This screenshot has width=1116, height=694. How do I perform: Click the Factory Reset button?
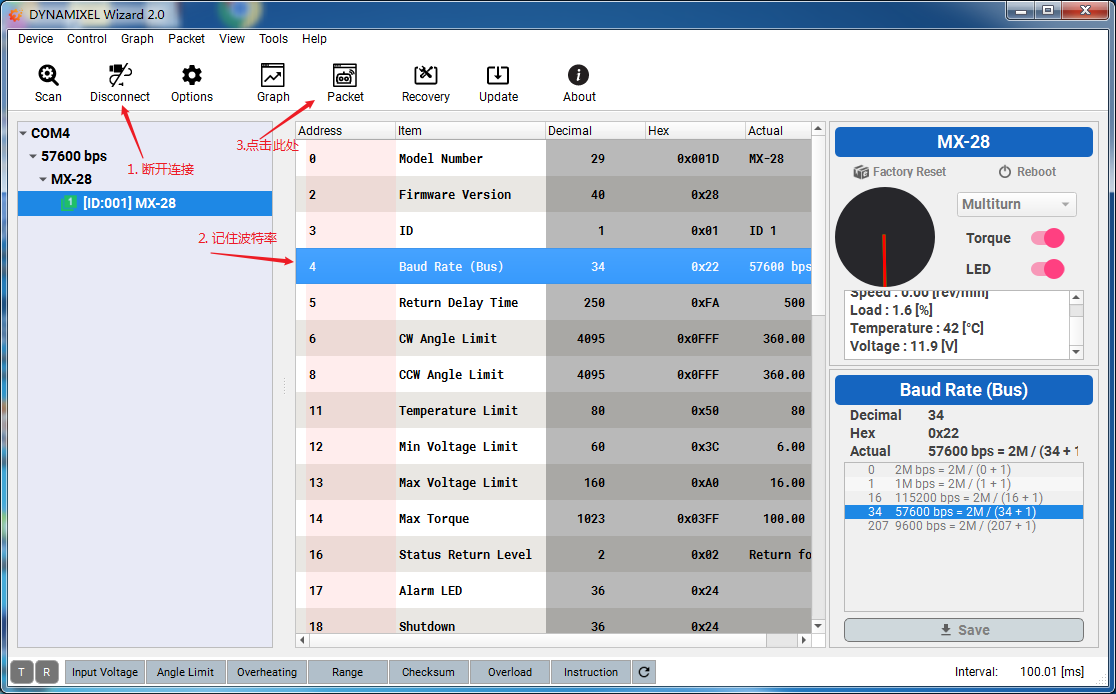click(899, 172)
